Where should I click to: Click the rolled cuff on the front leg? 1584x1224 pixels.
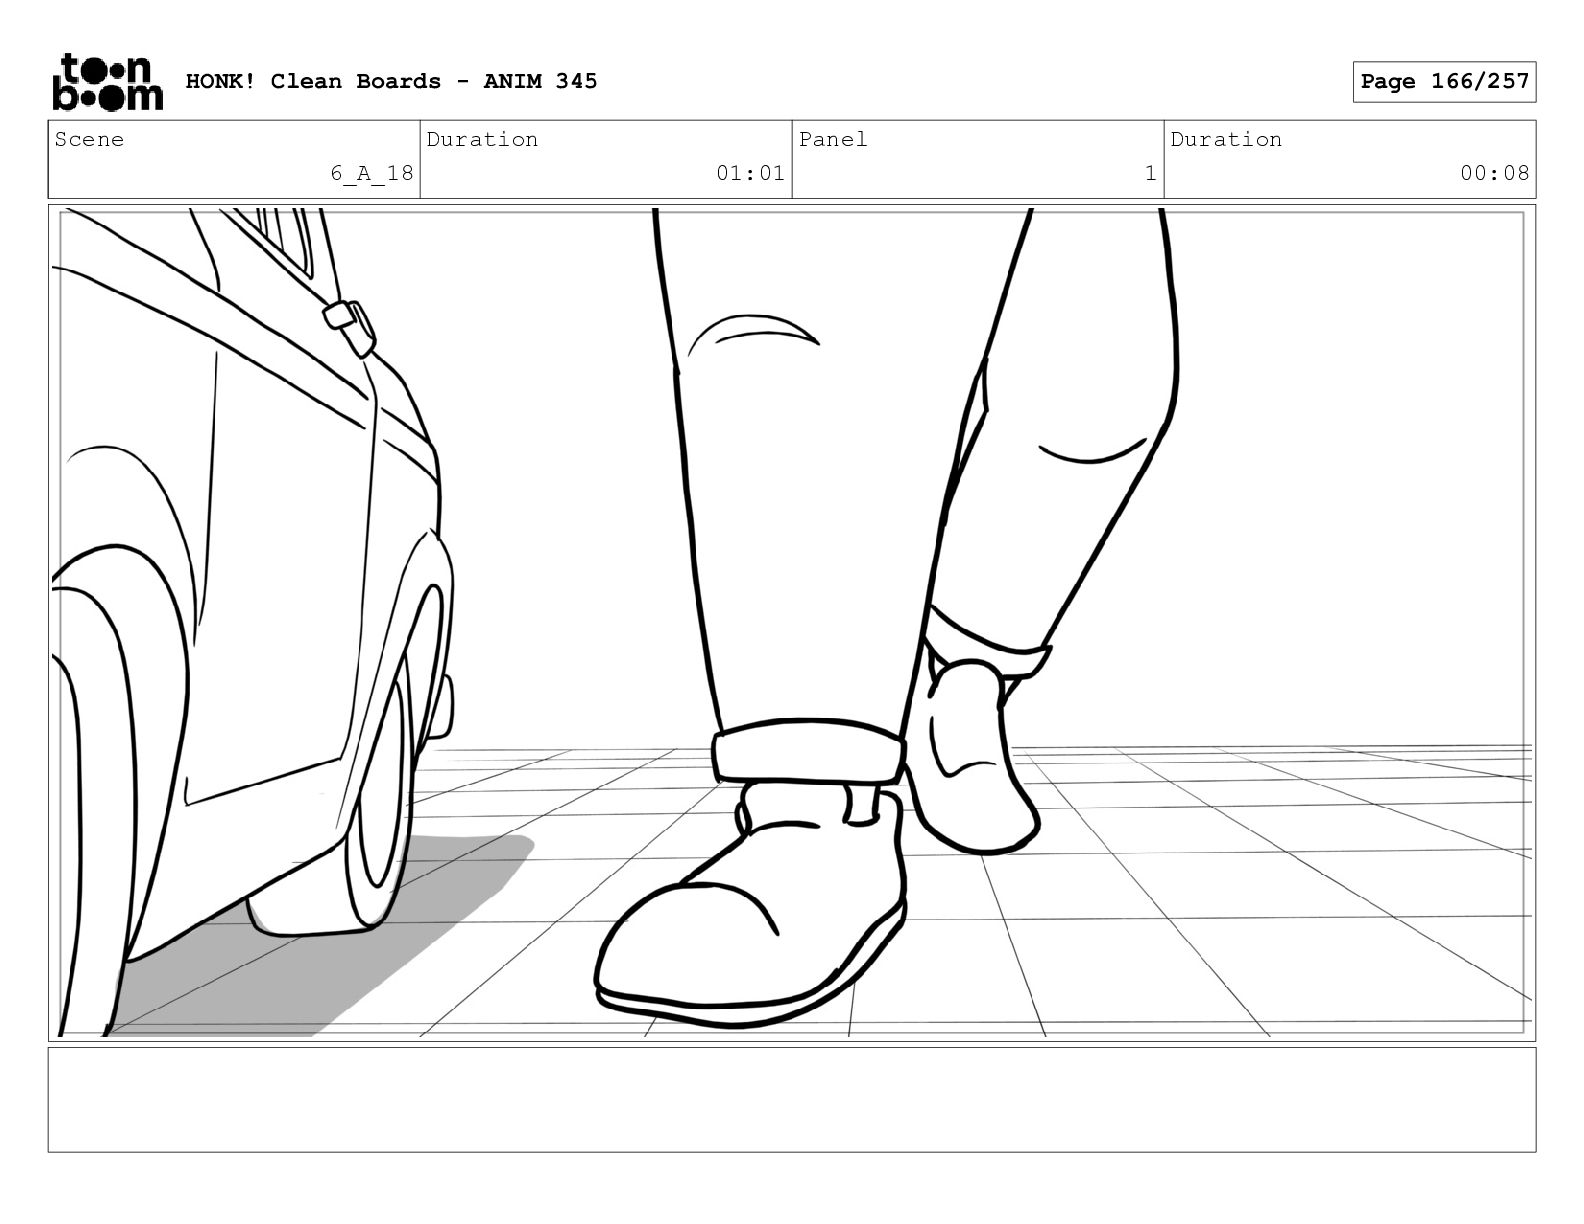point(808,752)
